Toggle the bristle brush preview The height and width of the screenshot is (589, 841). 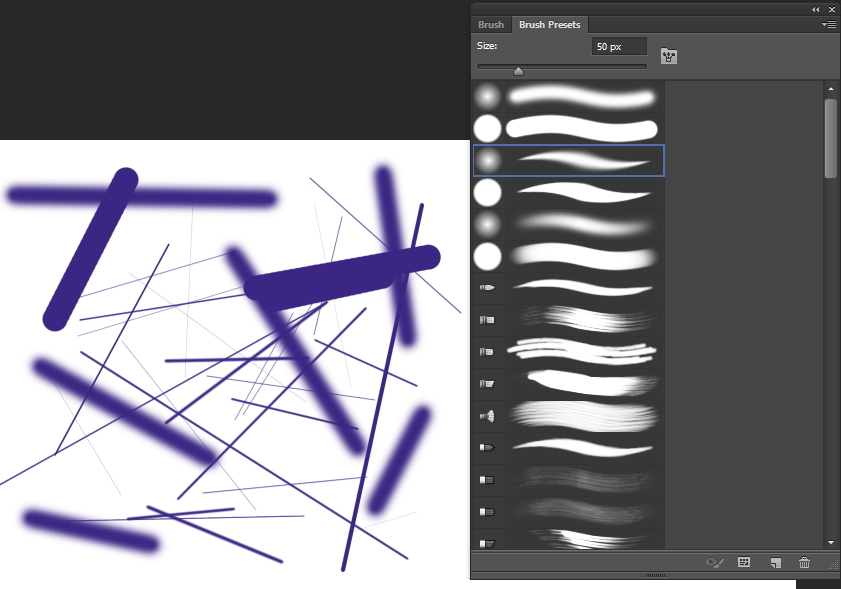(x=714, y=562)
